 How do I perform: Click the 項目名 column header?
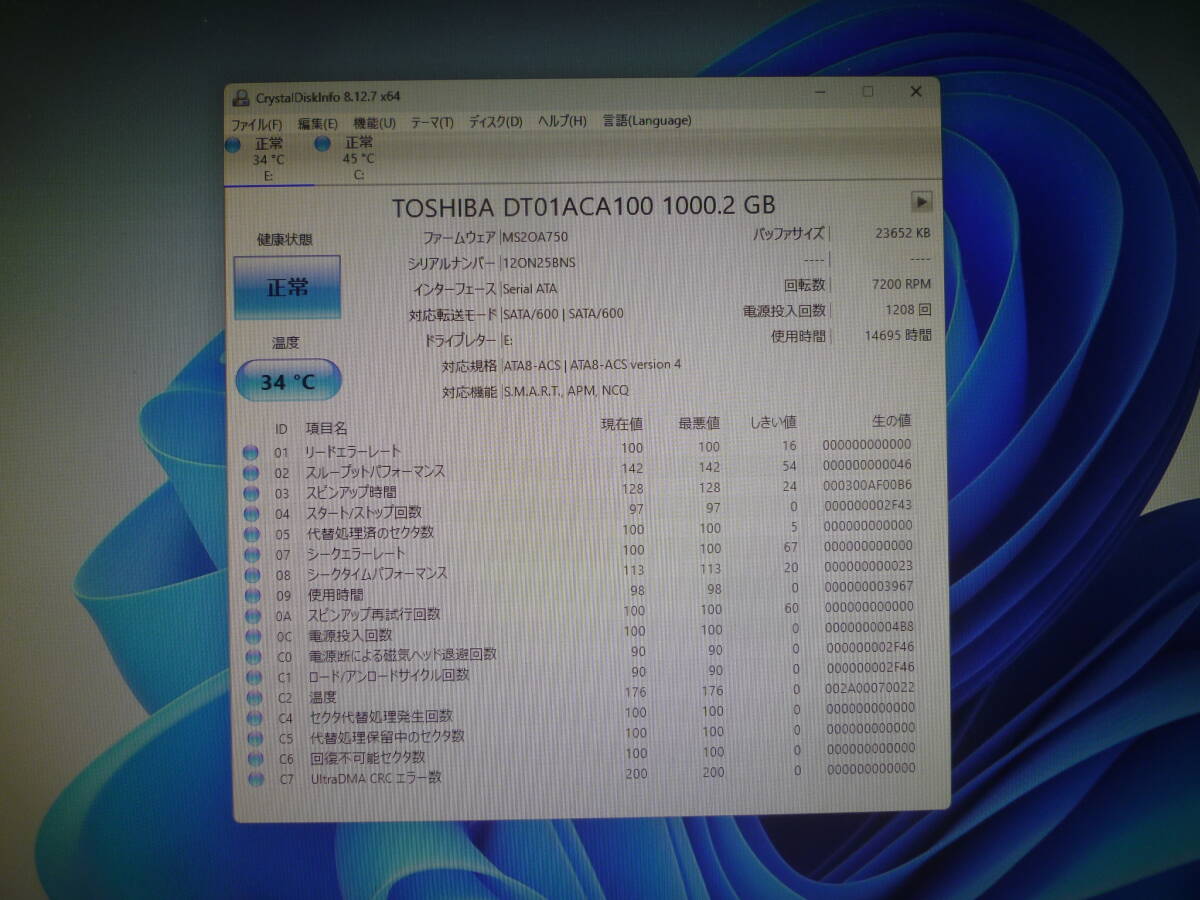pyautogui.click(x=326, y=428)
